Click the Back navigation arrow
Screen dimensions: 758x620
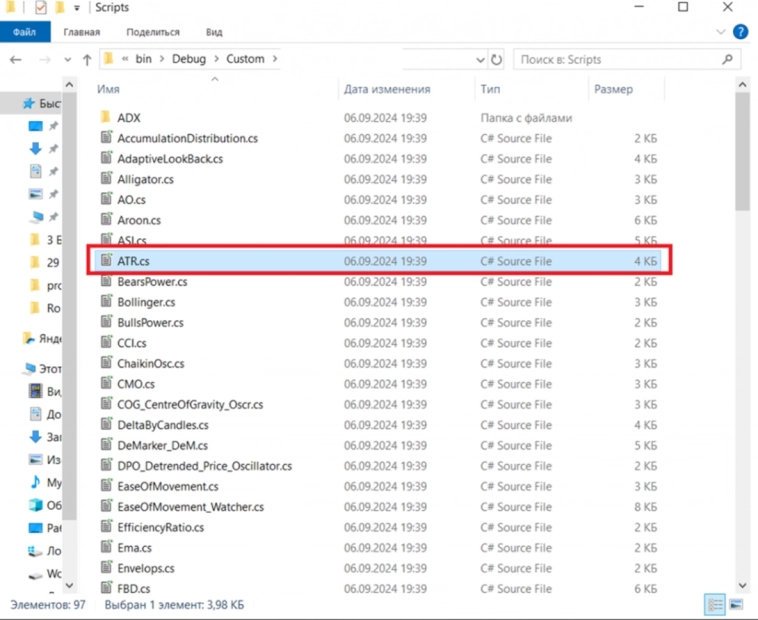pyautogui.click(x=15, y=60)
